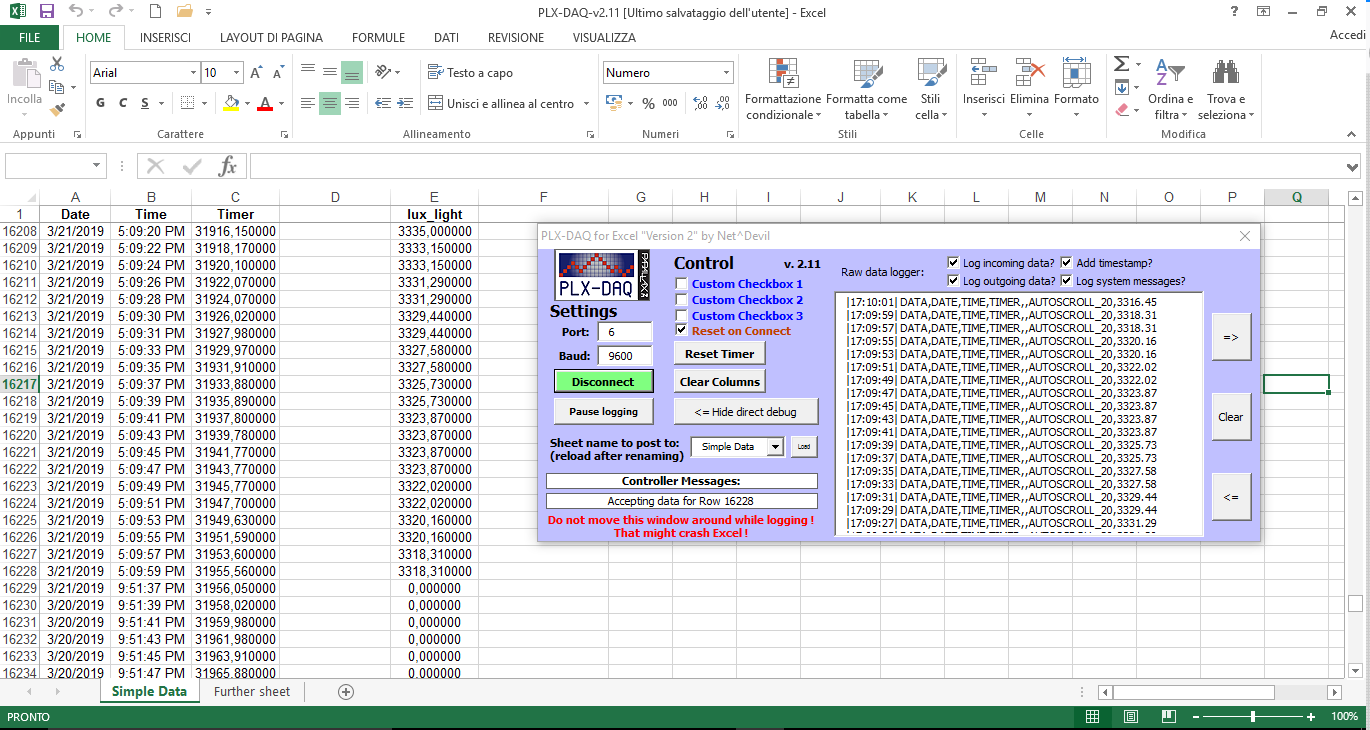The height and width of the screenshot is (730, 1370).
Task: Click the thousands separator 000 icon
Action: (x=670, y=103)
